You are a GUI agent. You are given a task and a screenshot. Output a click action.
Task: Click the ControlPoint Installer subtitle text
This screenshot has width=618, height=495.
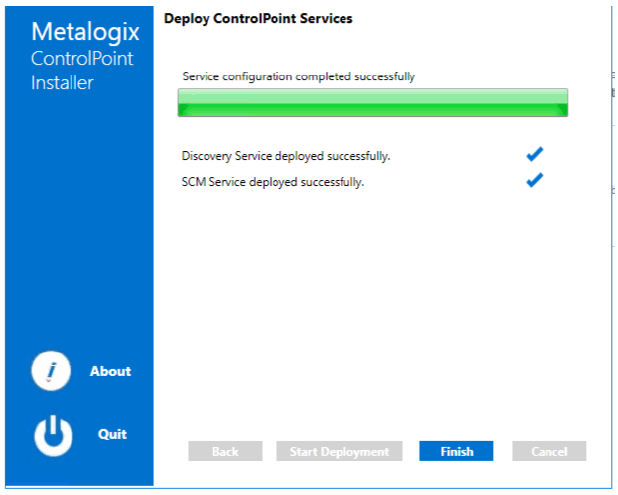pos(82,71)
